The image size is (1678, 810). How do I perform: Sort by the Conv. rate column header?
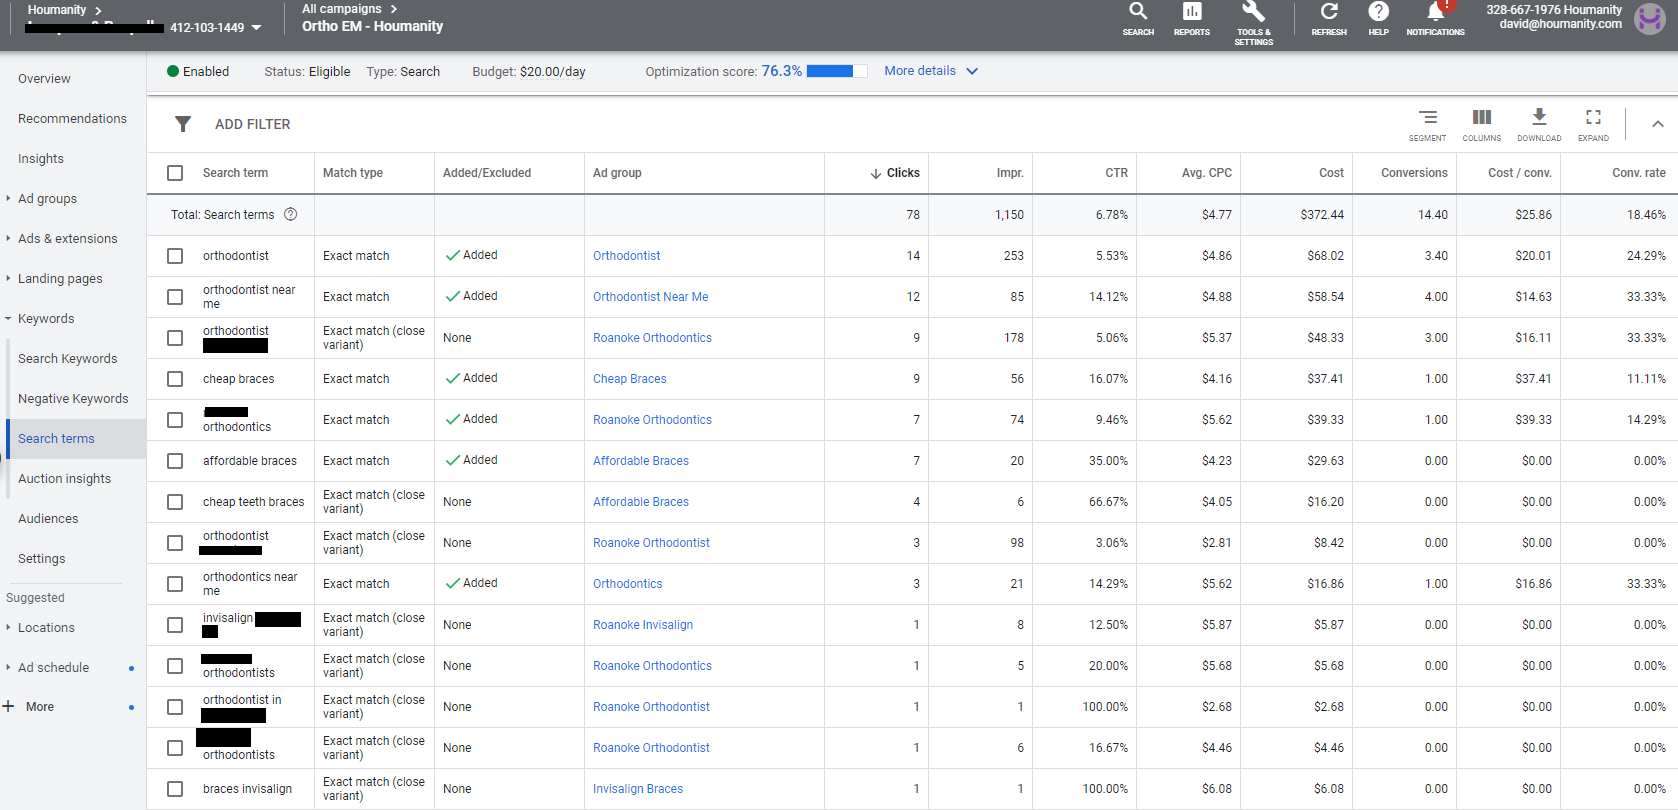(1639, 173)
